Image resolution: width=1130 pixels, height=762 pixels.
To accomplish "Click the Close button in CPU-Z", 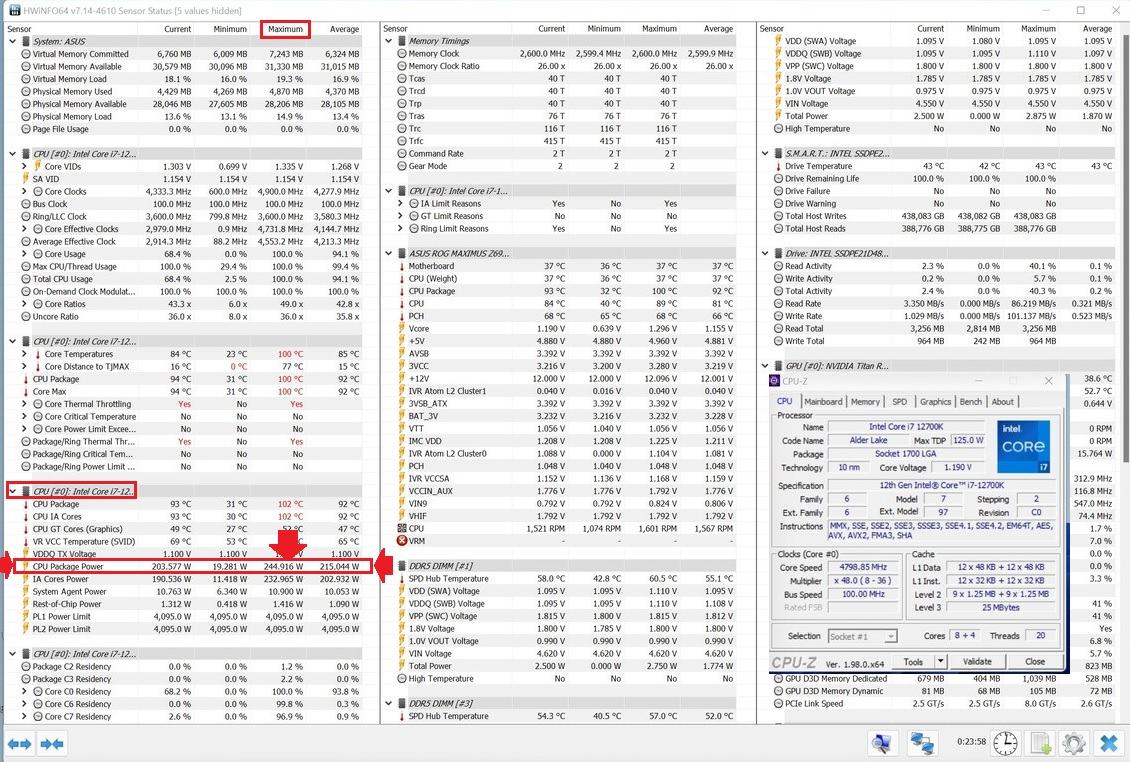I will (1035, 661).
